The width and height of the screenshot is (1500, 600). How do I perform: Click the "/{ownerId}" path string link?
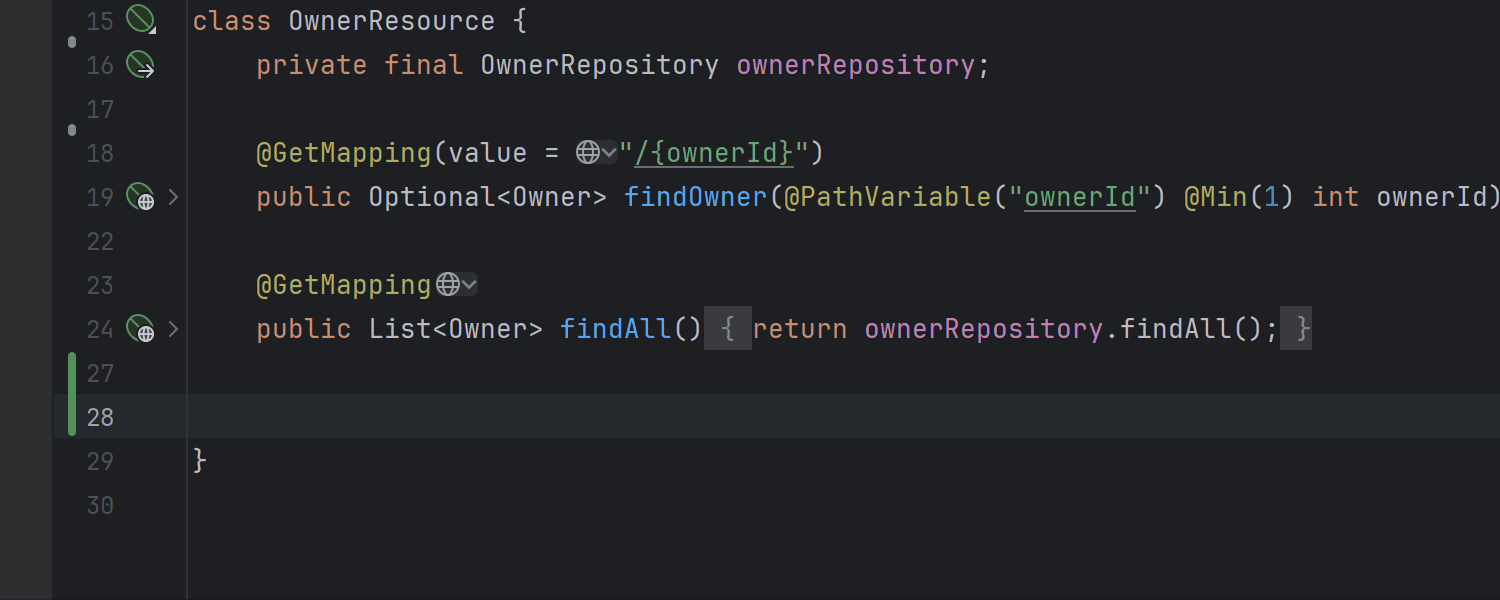pos(715,153)
